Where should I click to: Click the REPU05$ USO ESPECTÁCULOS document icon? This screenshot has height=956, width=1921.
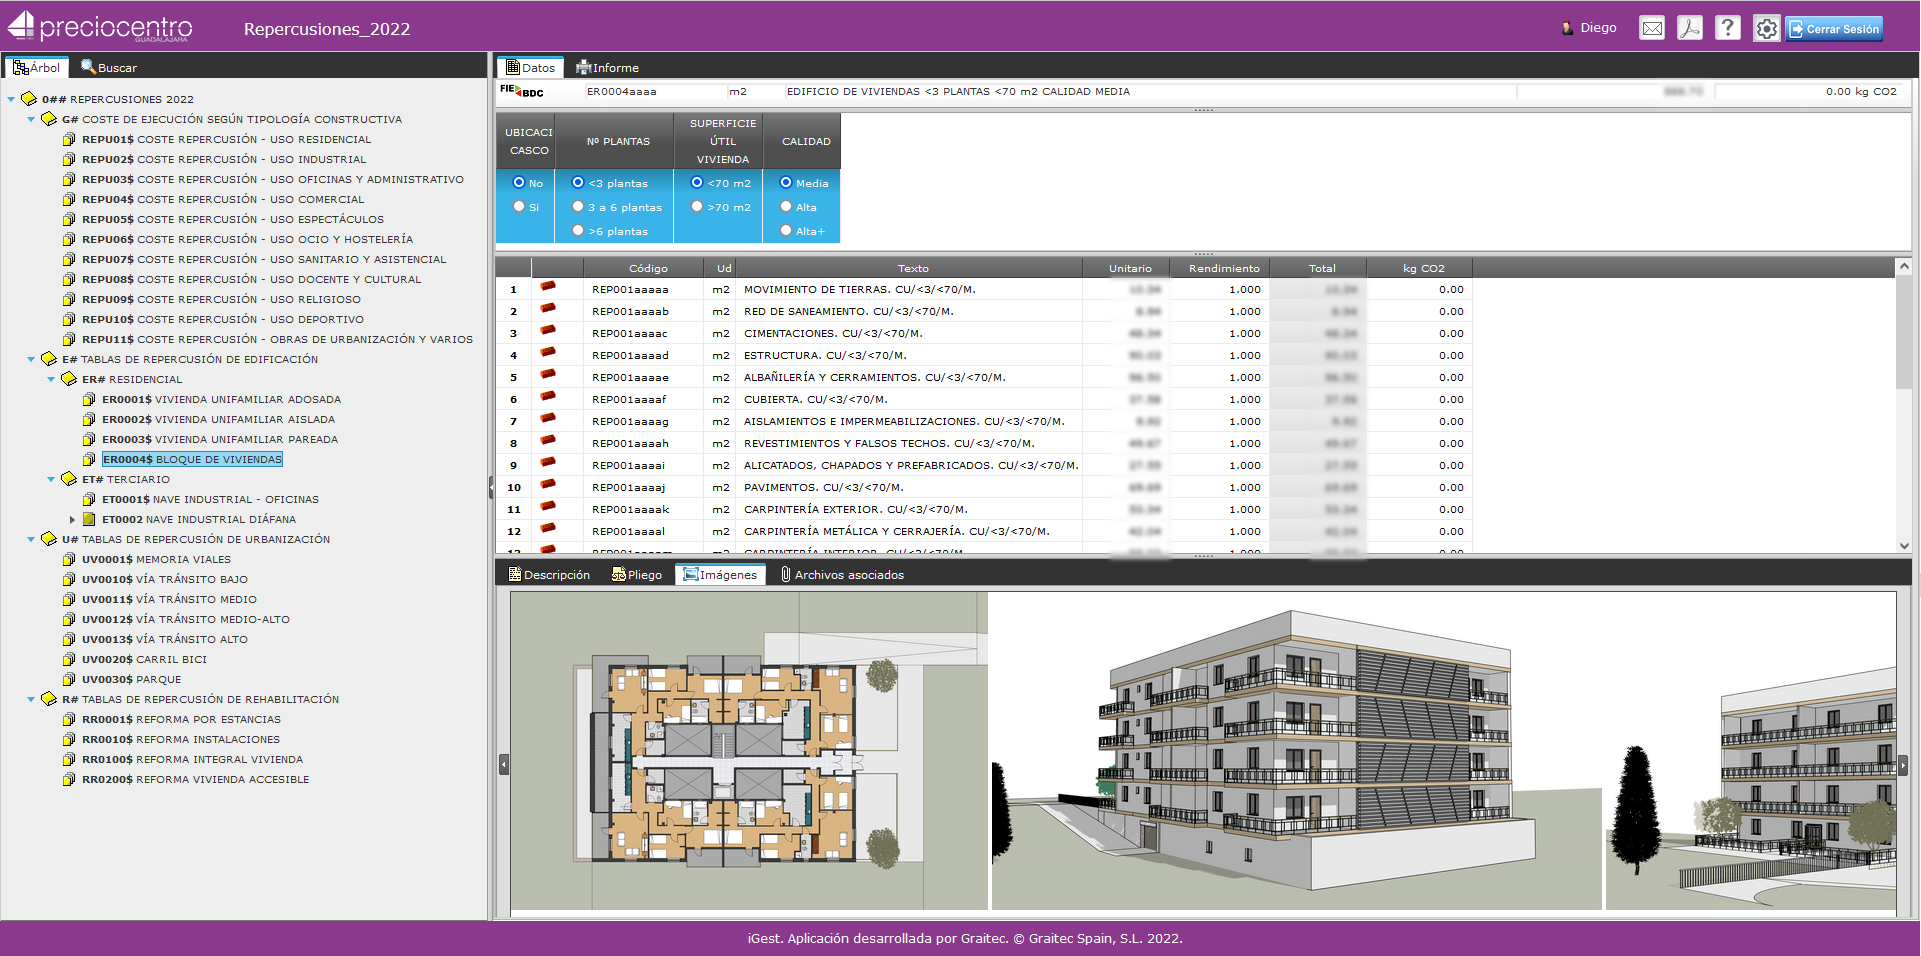pos(69,219)
